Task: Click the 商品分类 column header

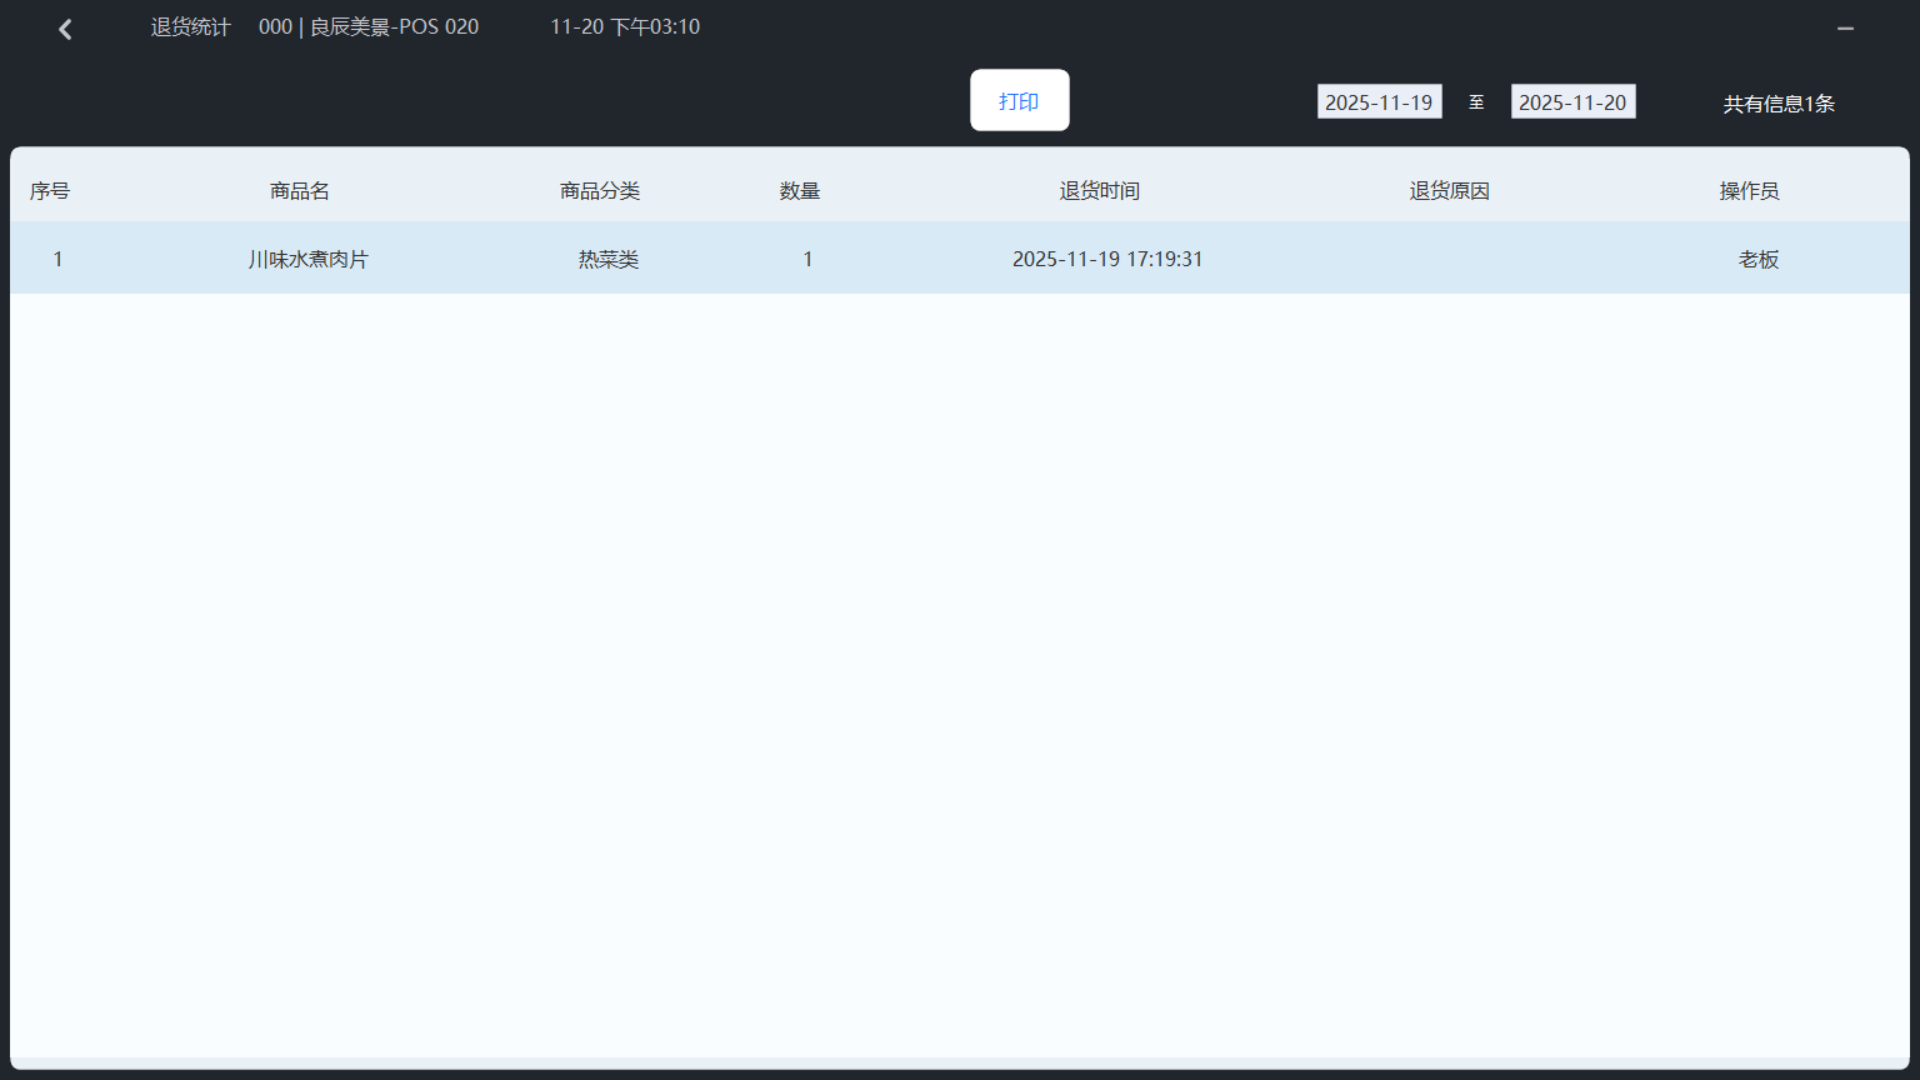Action: [x=599, y=191]
